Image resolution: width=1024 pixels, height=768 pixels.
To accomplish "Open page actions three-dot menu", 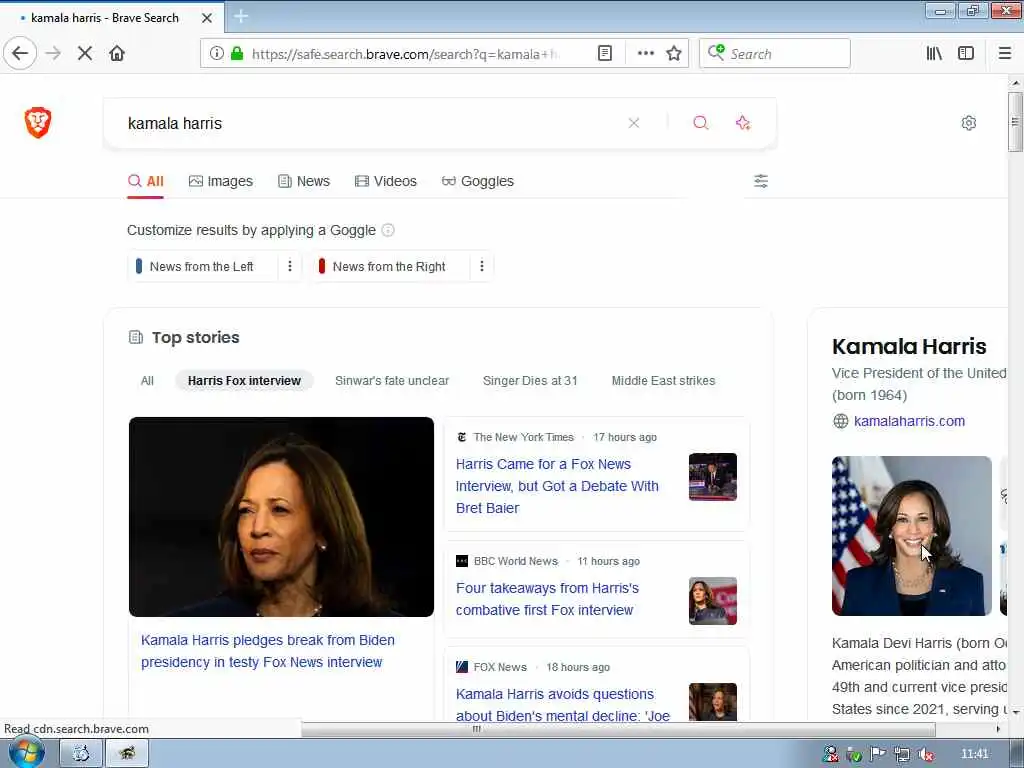I will (x=645, y=54).
